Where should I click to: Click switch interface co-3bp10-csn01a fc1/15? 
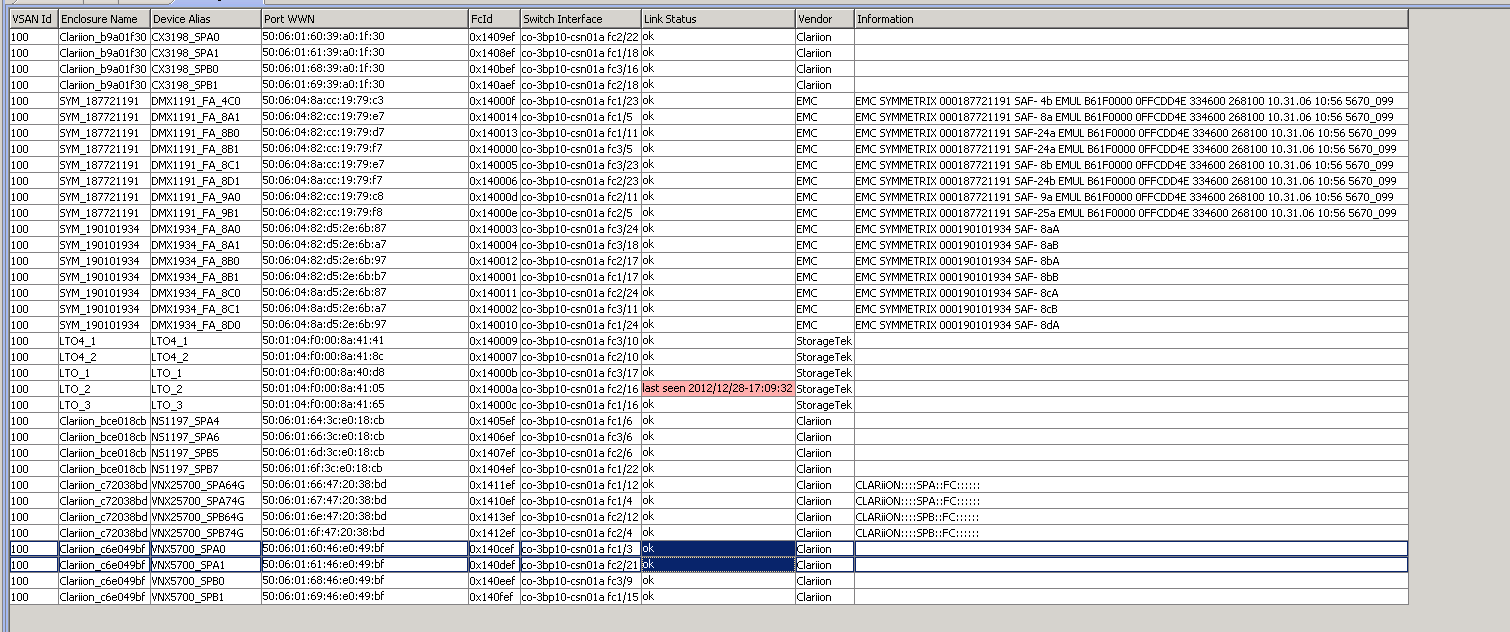click(580, 597)
